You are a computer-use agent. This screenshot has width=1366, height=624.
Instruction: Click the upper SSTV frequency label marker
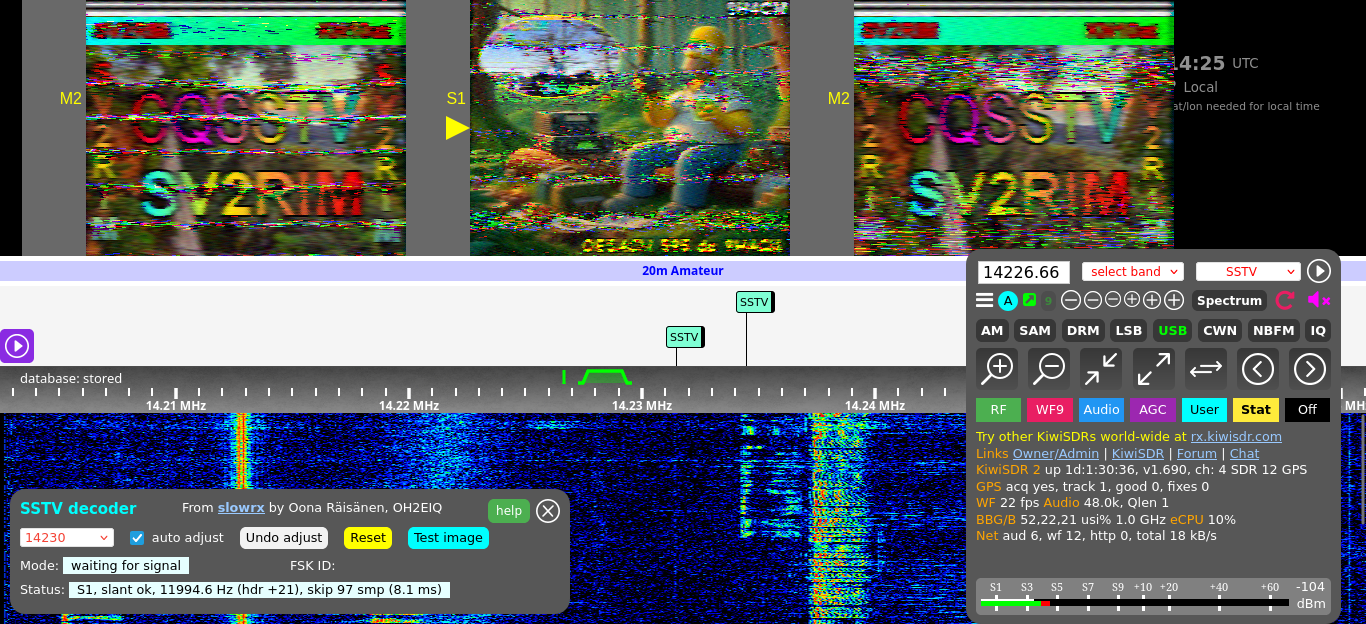coord(755,302)
